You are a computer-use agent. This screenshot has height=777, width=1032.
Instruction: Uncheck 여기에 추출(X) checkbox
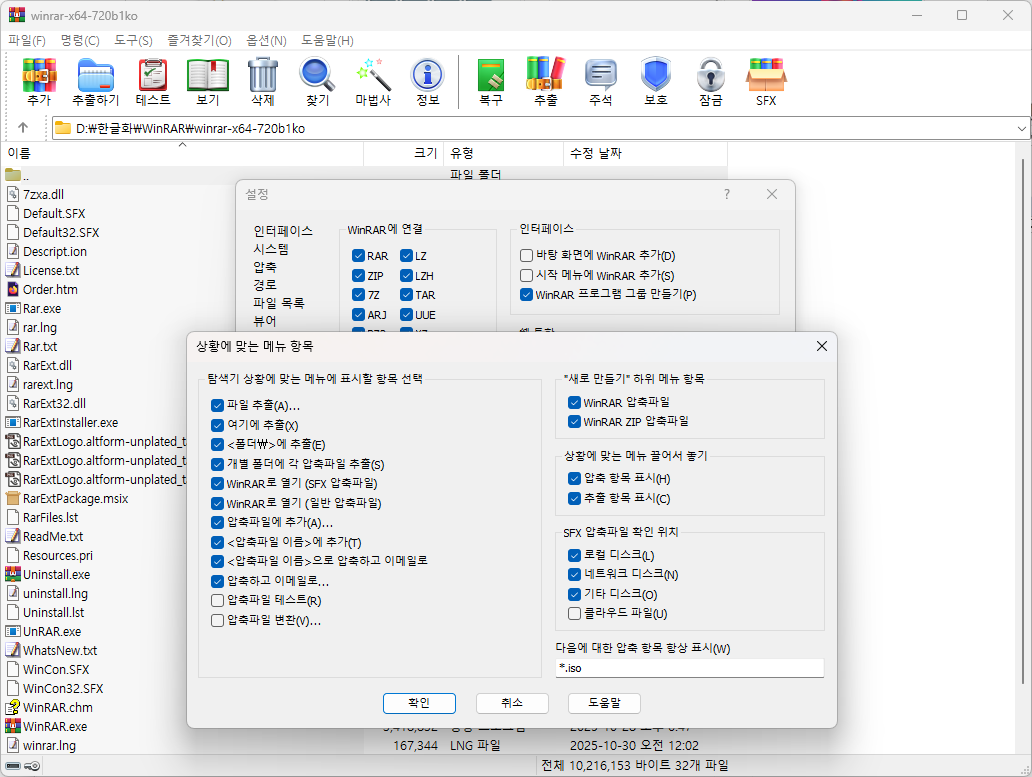(x=217, y=425)
